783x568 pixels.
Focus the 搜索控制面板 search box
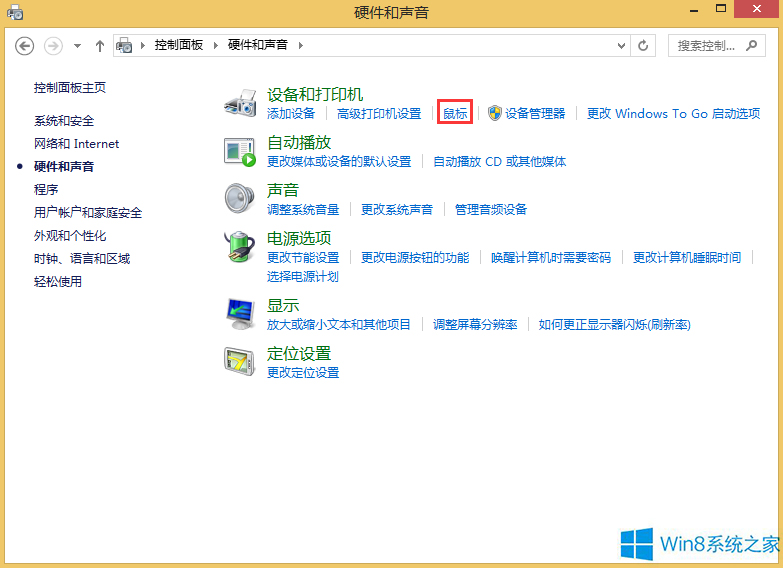click(717, 46)
